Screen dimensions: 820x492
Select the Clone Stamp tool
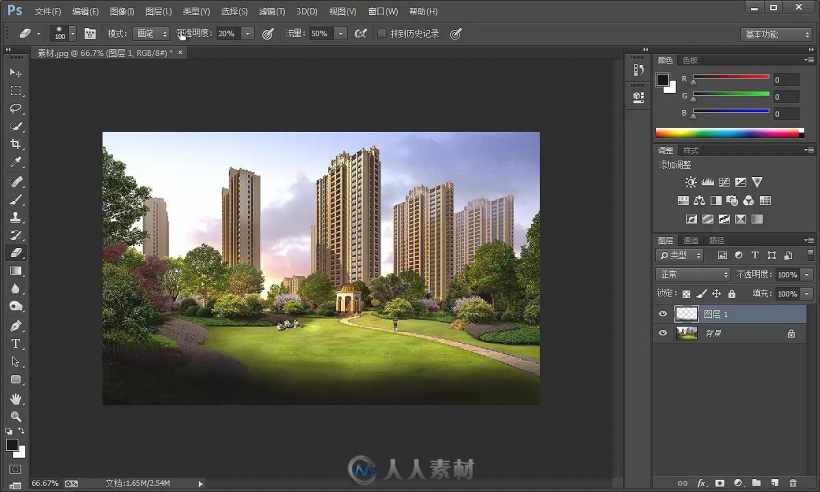15,218
